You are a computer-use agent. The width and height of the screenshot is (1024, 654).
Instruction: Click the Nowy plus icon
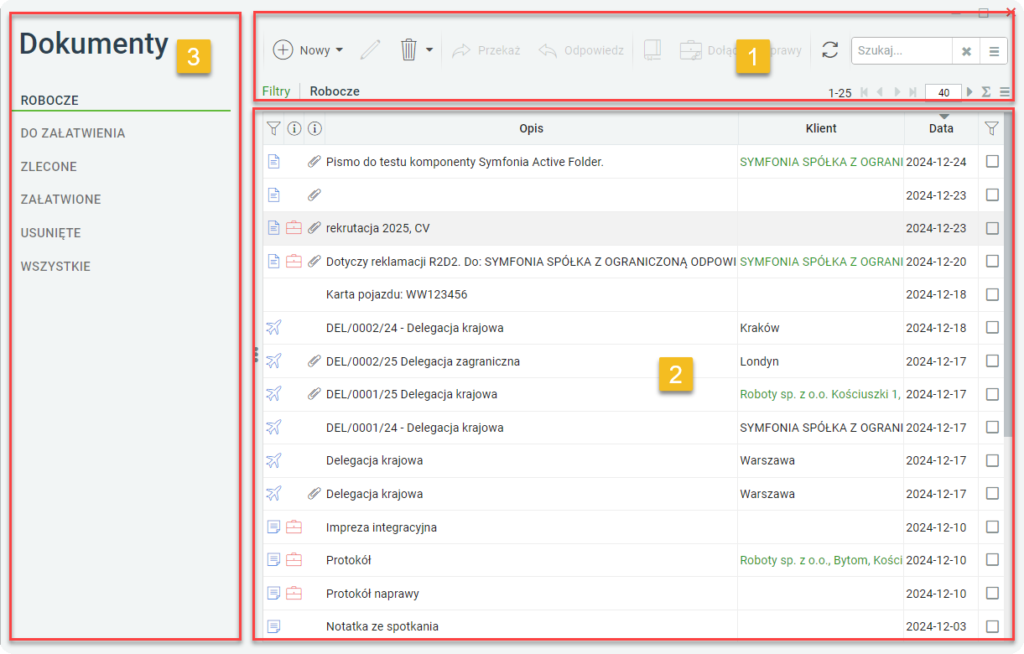tap(283, 50)
